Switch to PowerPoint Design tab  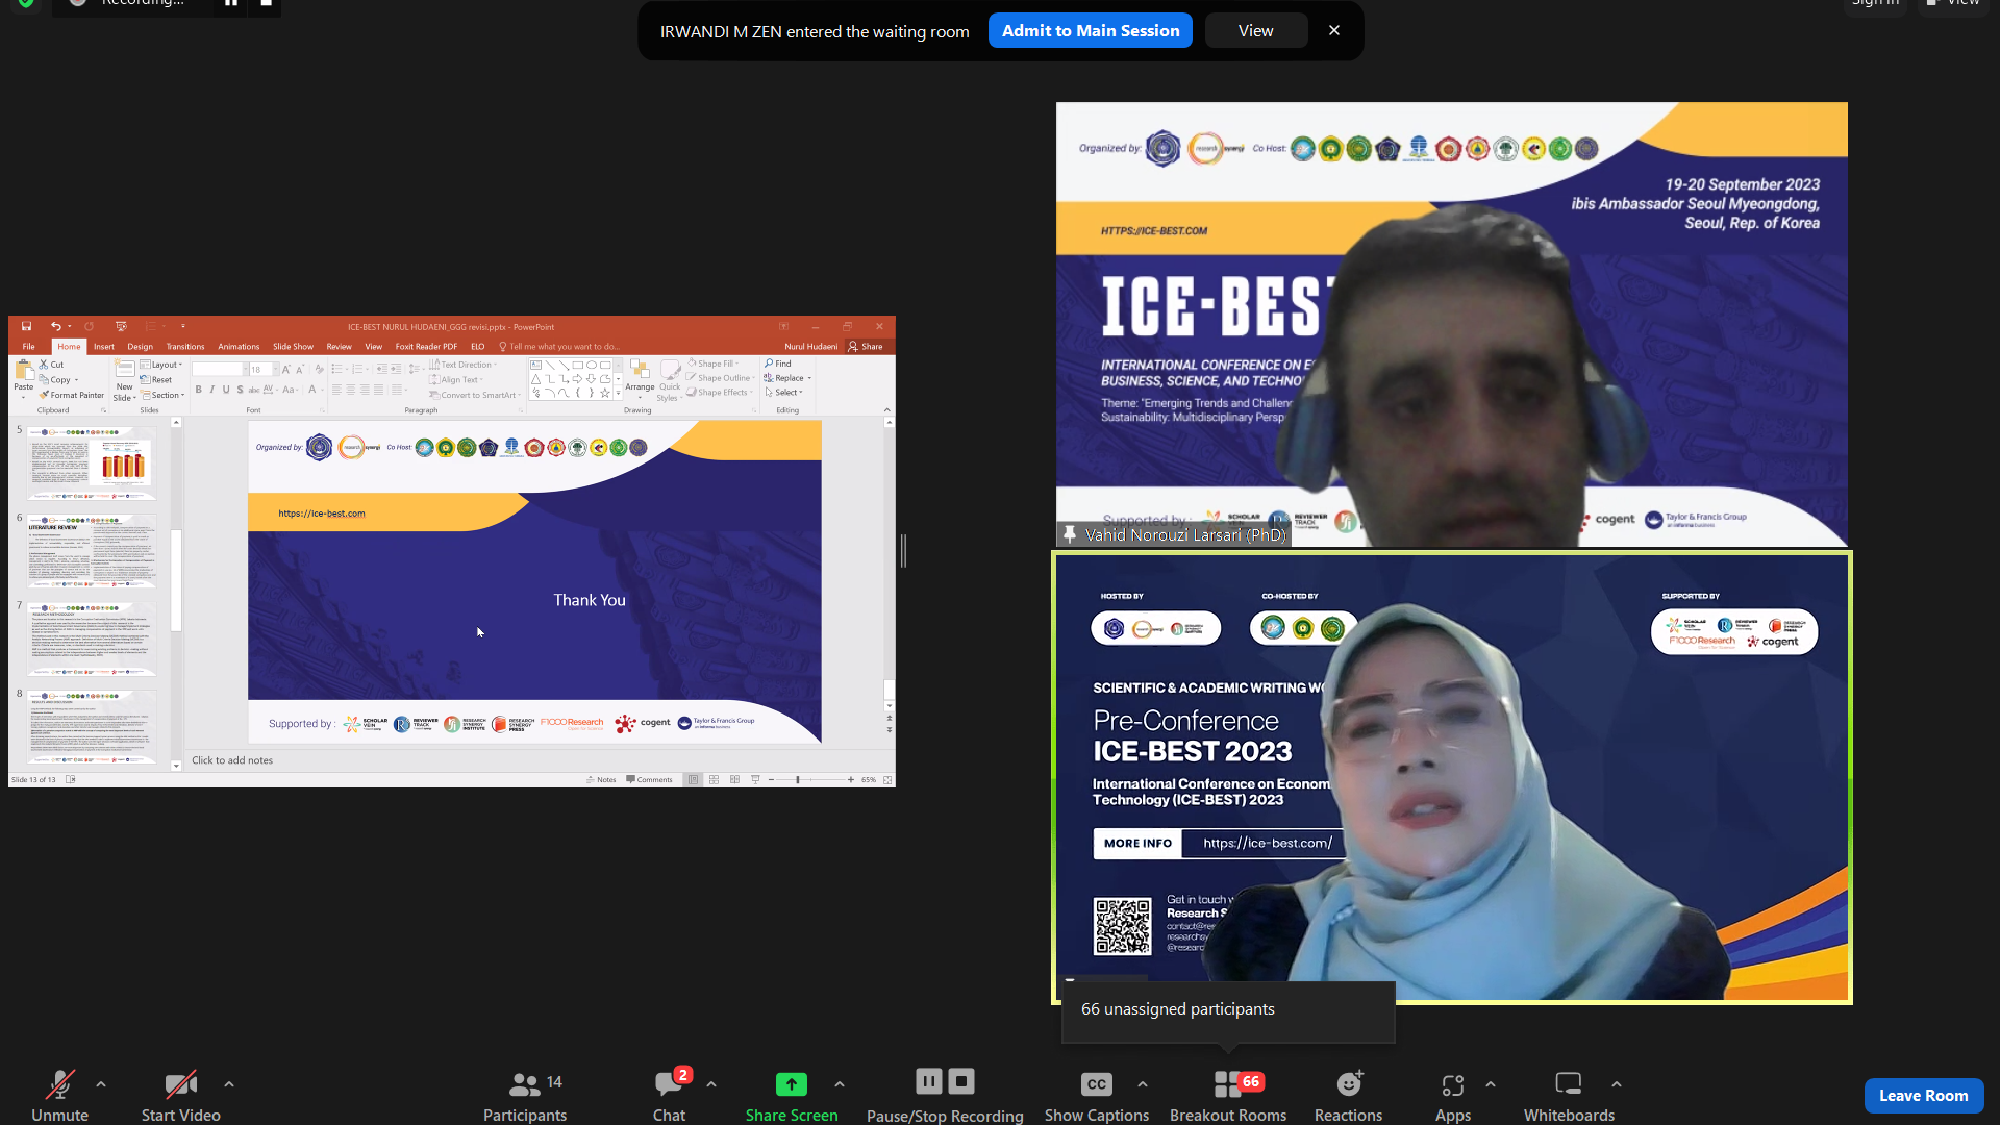coord(140,347)
